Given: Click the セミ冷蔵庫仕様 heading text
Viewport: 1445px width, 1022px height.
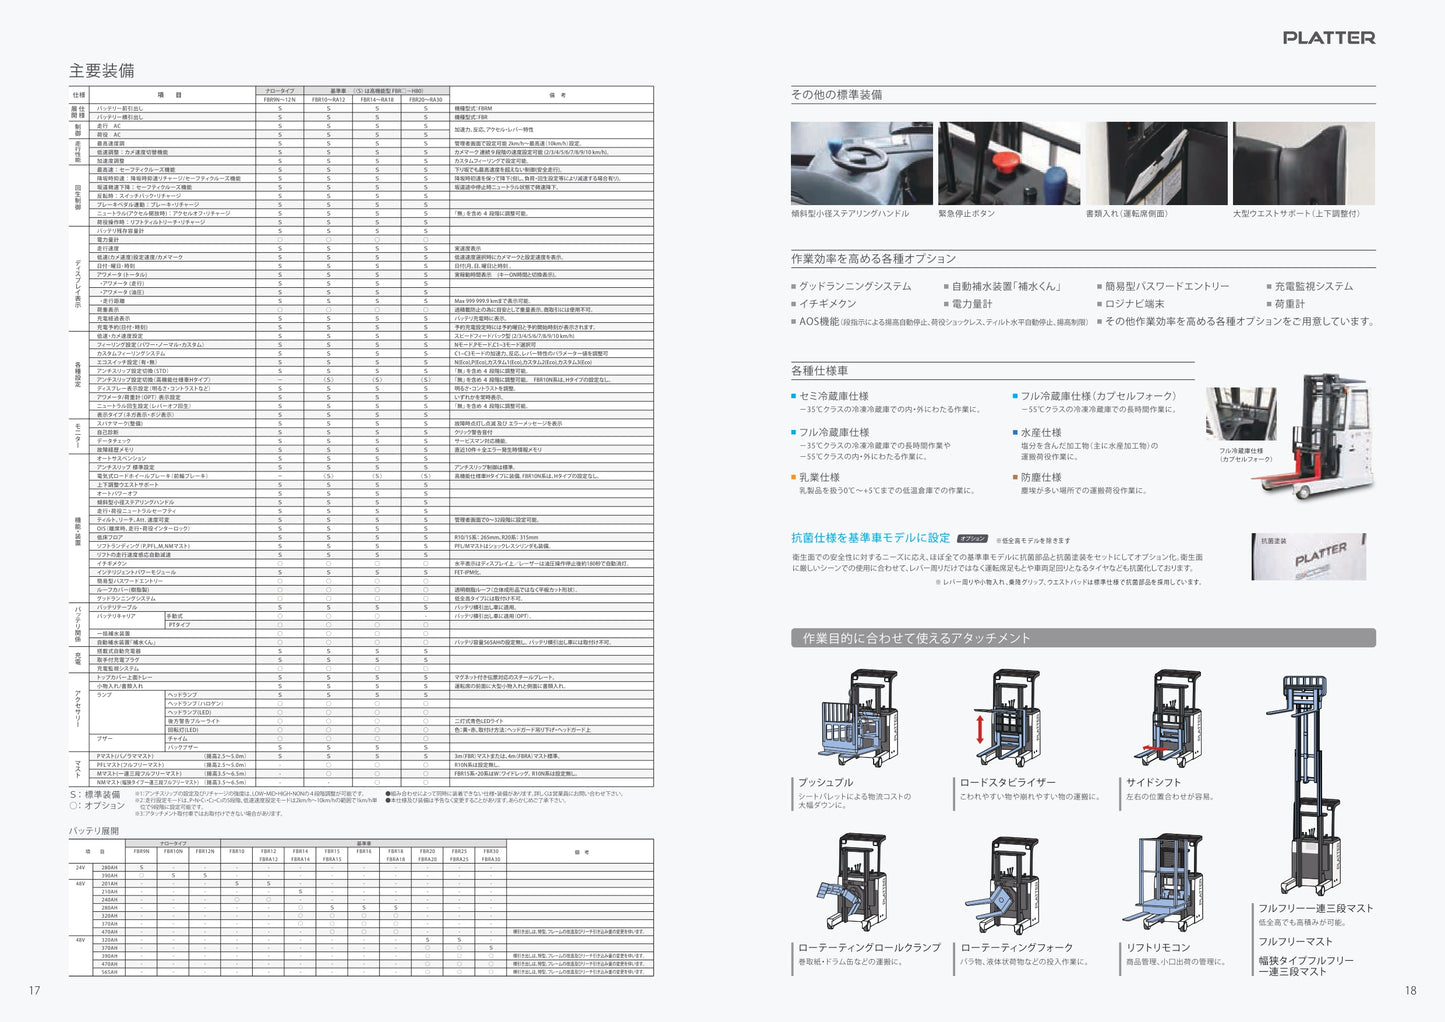Looking at the screenshot, I should coord(833,396).
